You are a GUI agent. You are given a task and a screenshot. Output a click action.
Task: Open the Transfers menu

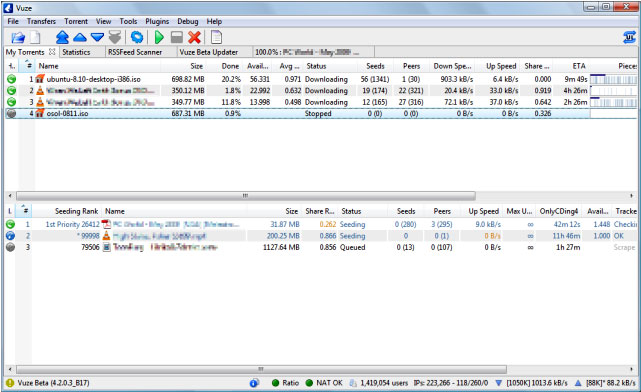(x=41, y=21)
